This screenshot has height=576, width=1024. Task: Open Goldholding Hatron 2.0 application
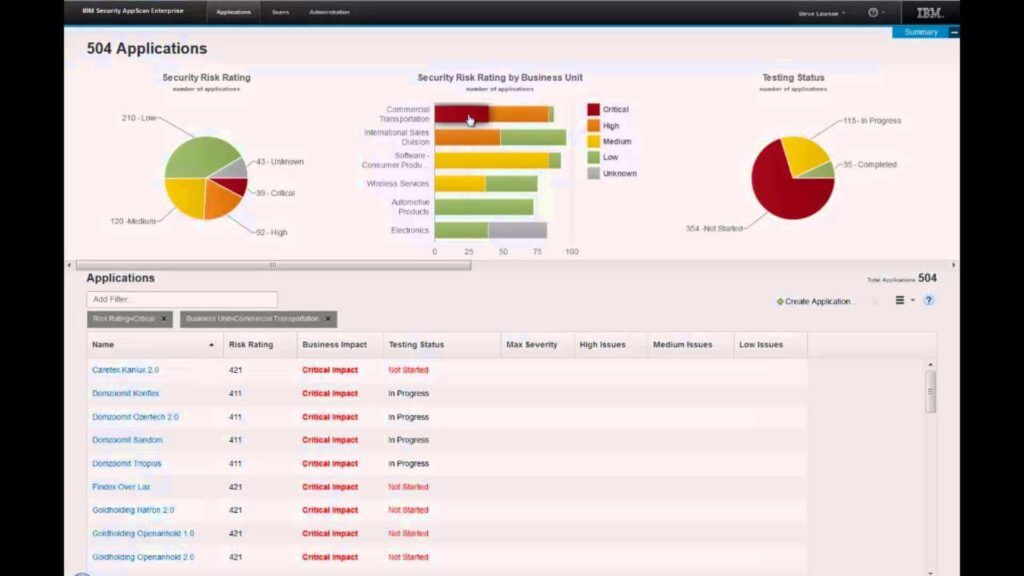pos(133,510)
